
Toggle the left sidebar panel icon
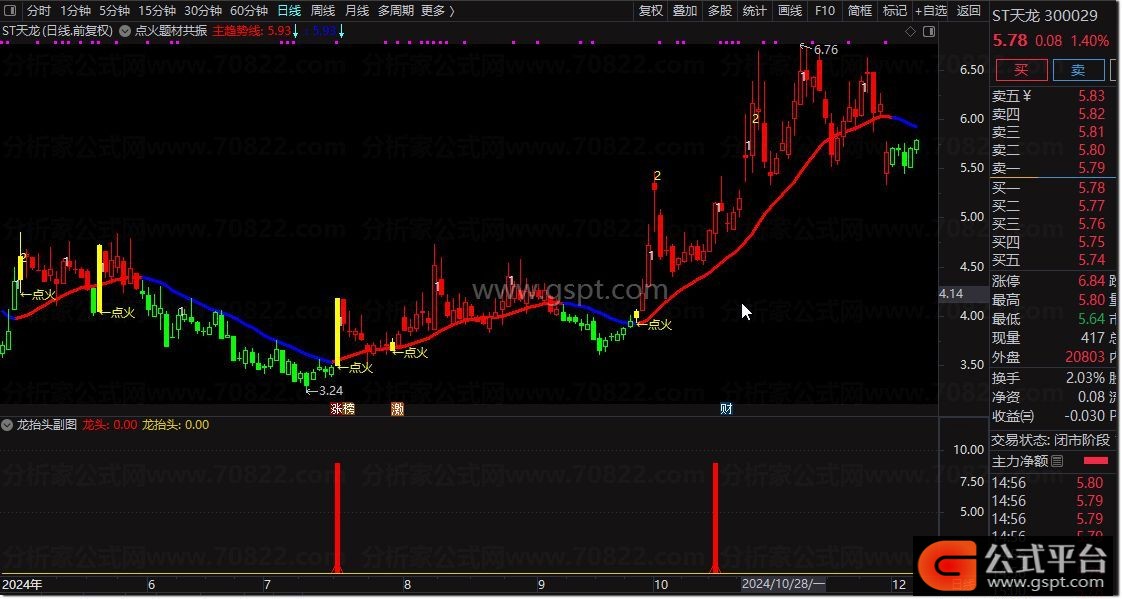click(11, 11)
